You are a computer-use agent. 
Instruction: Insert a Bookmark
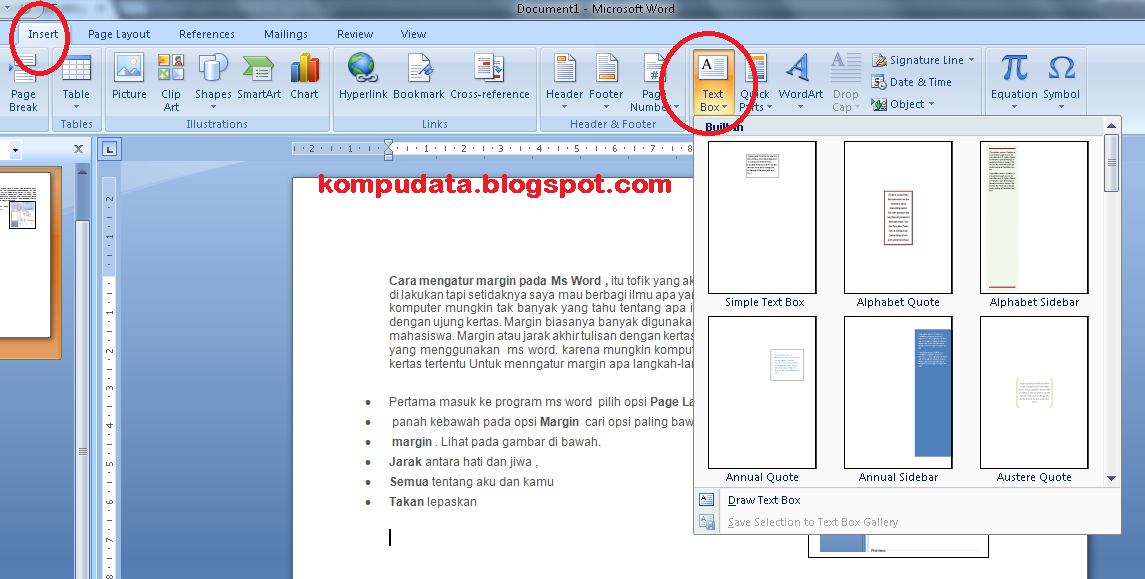click(x=418, y=77)
